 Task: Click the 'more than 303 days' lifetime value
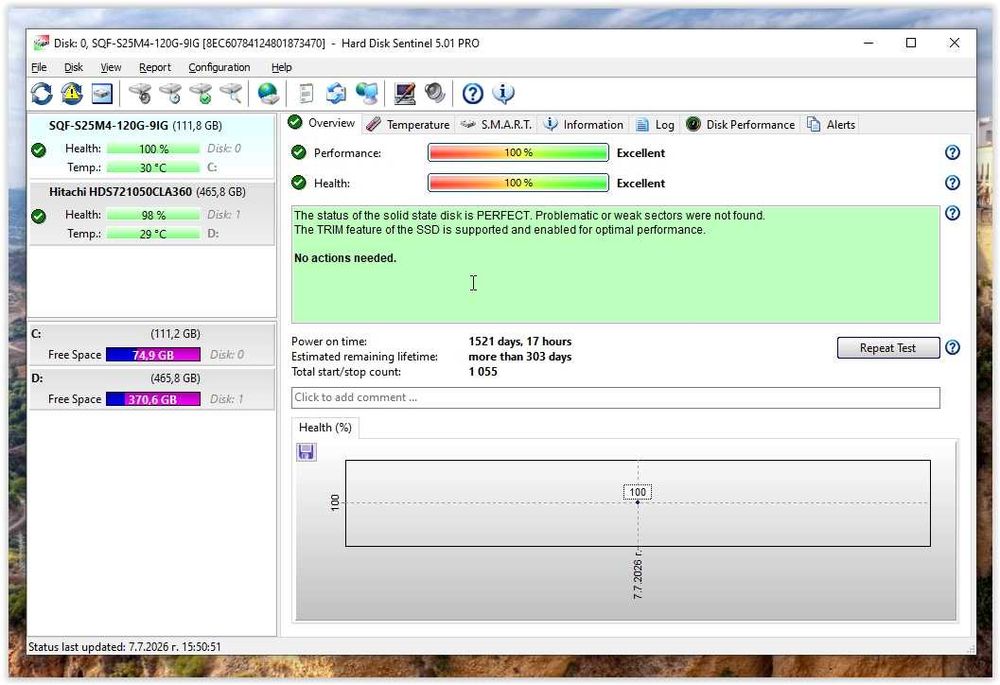pos(520,357)
